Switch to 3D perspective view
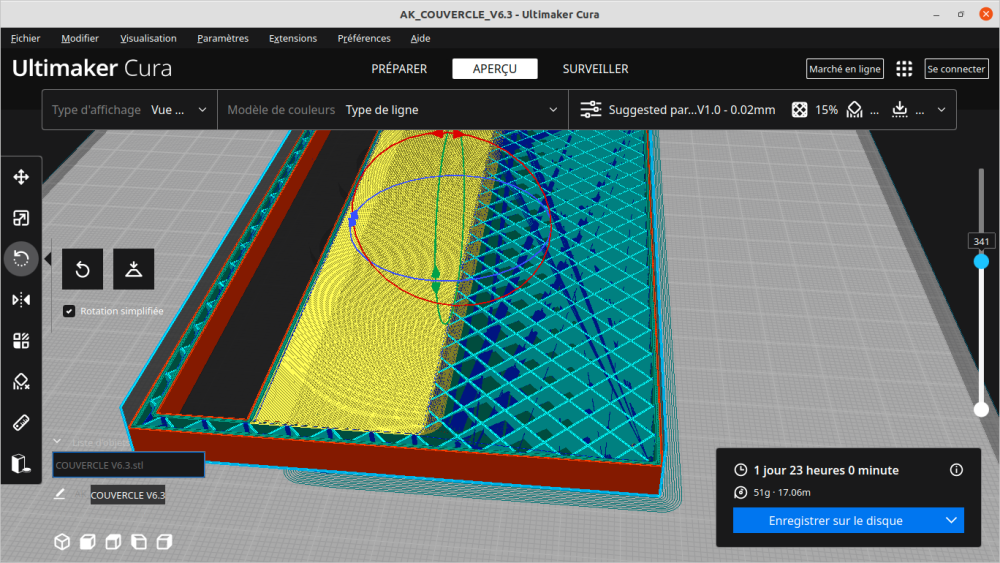 [x=62, y=542]
